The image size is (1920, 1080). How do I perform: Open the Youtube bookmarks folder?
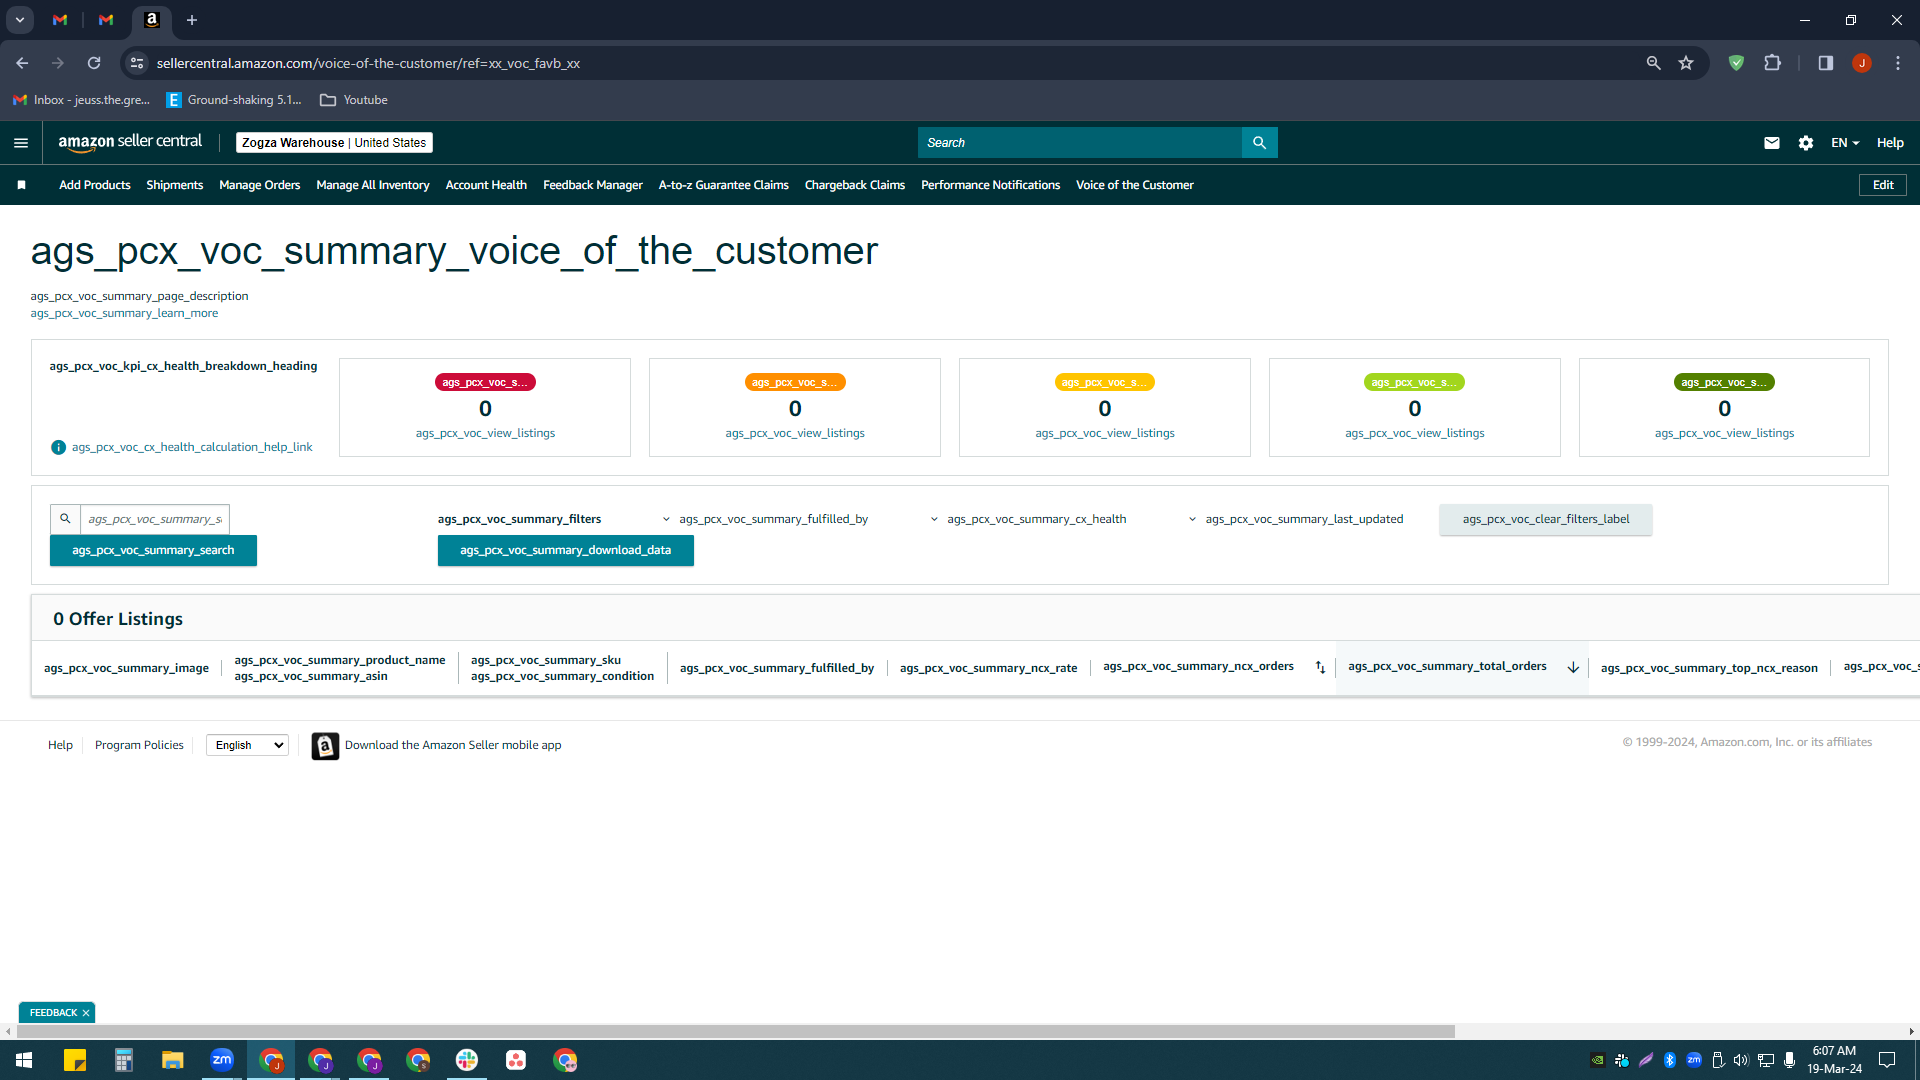point(354,100)
